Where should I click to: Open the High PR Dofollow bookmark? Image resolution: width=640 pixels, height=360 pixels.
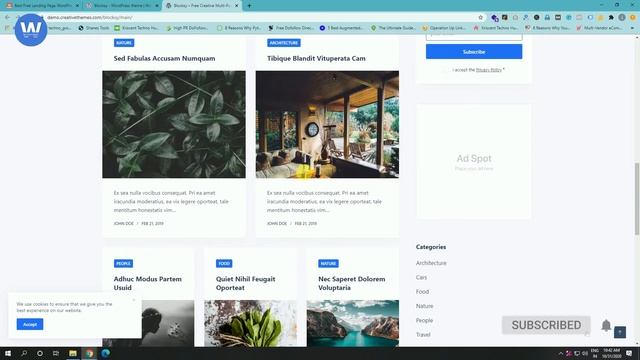[x=187, y=28]
